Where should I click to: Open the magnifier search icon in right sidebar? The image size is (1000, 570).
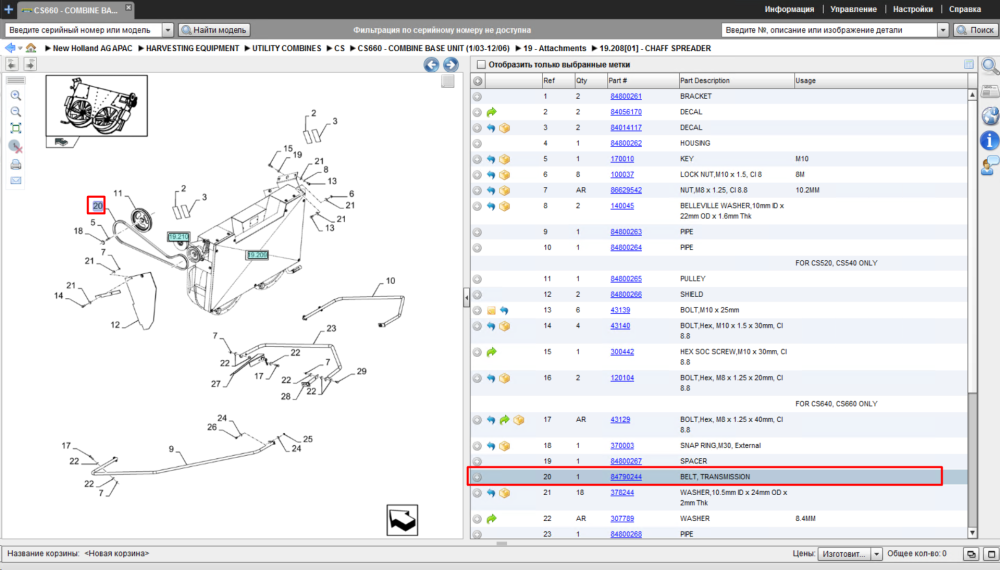coord(990,66)
